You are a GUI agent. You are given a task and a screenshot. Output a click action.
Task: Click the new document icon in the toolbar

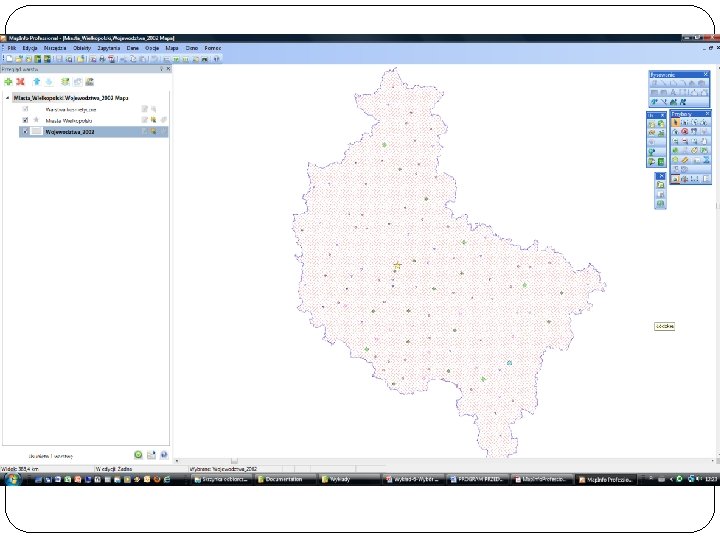tap(9, 59)
